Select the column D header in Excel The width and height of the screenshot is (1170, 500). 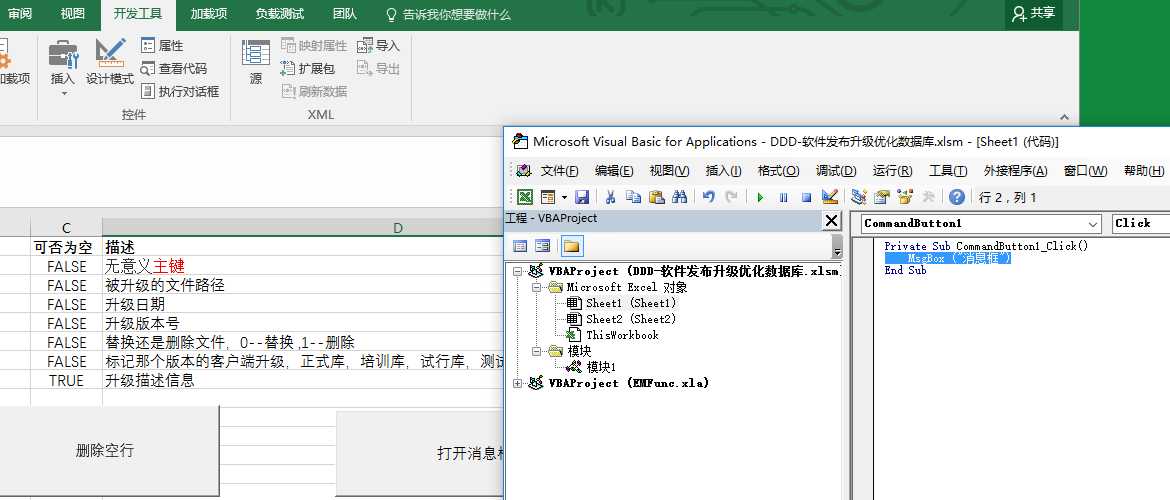(397, 228)
